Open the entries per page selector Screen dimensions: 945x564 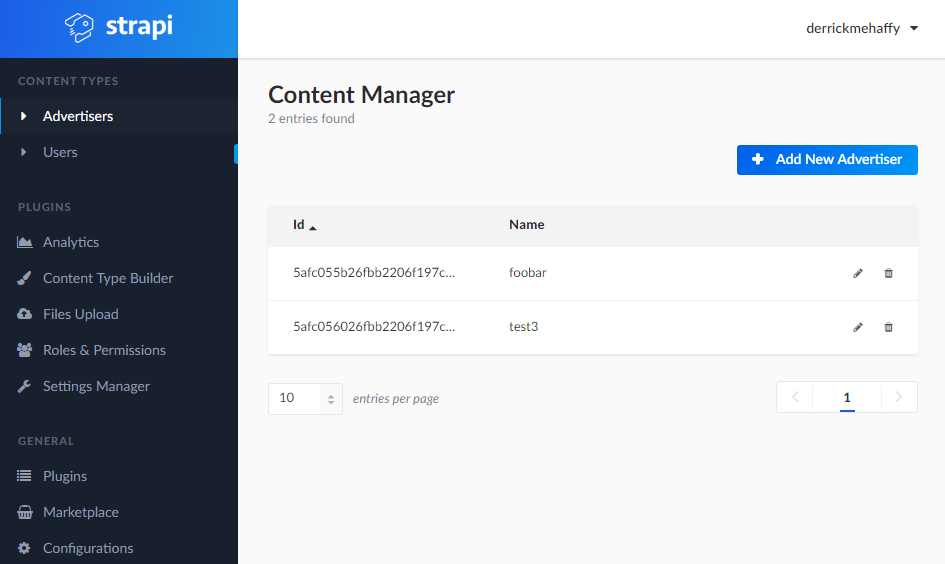coord(306,398)
